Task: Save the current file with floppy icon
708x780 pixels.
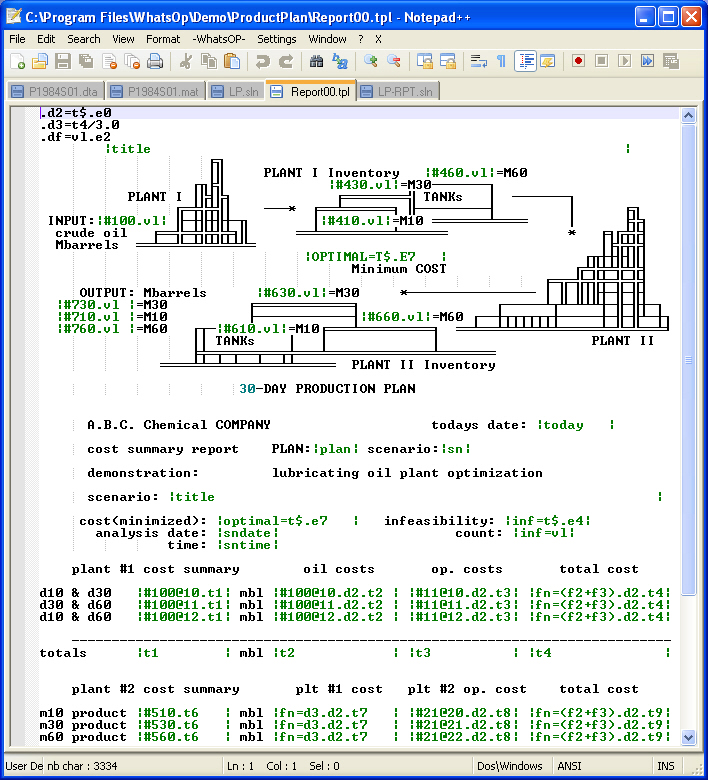Action: [63, 62]
